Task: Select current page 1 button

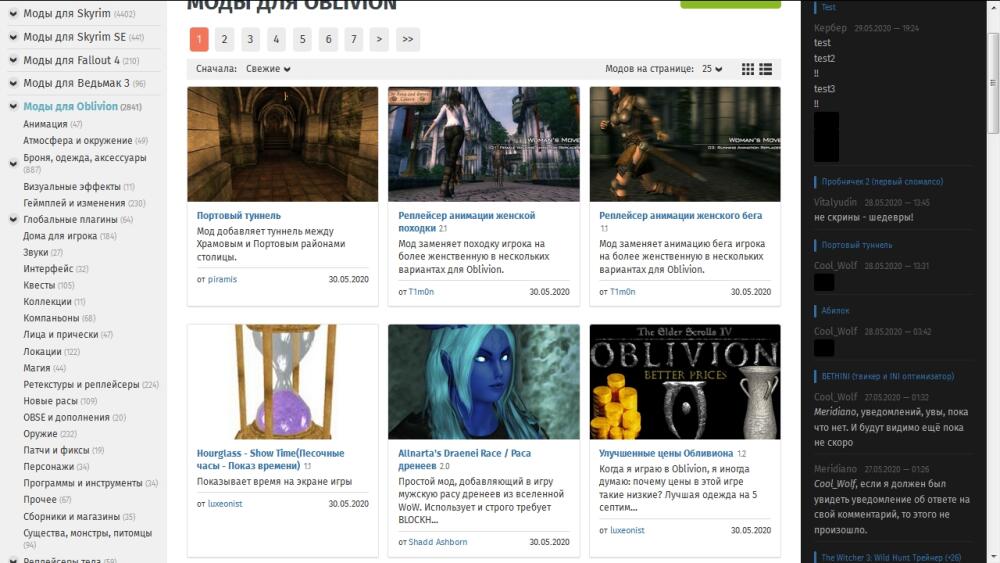Action: click(x=199, y=39)
